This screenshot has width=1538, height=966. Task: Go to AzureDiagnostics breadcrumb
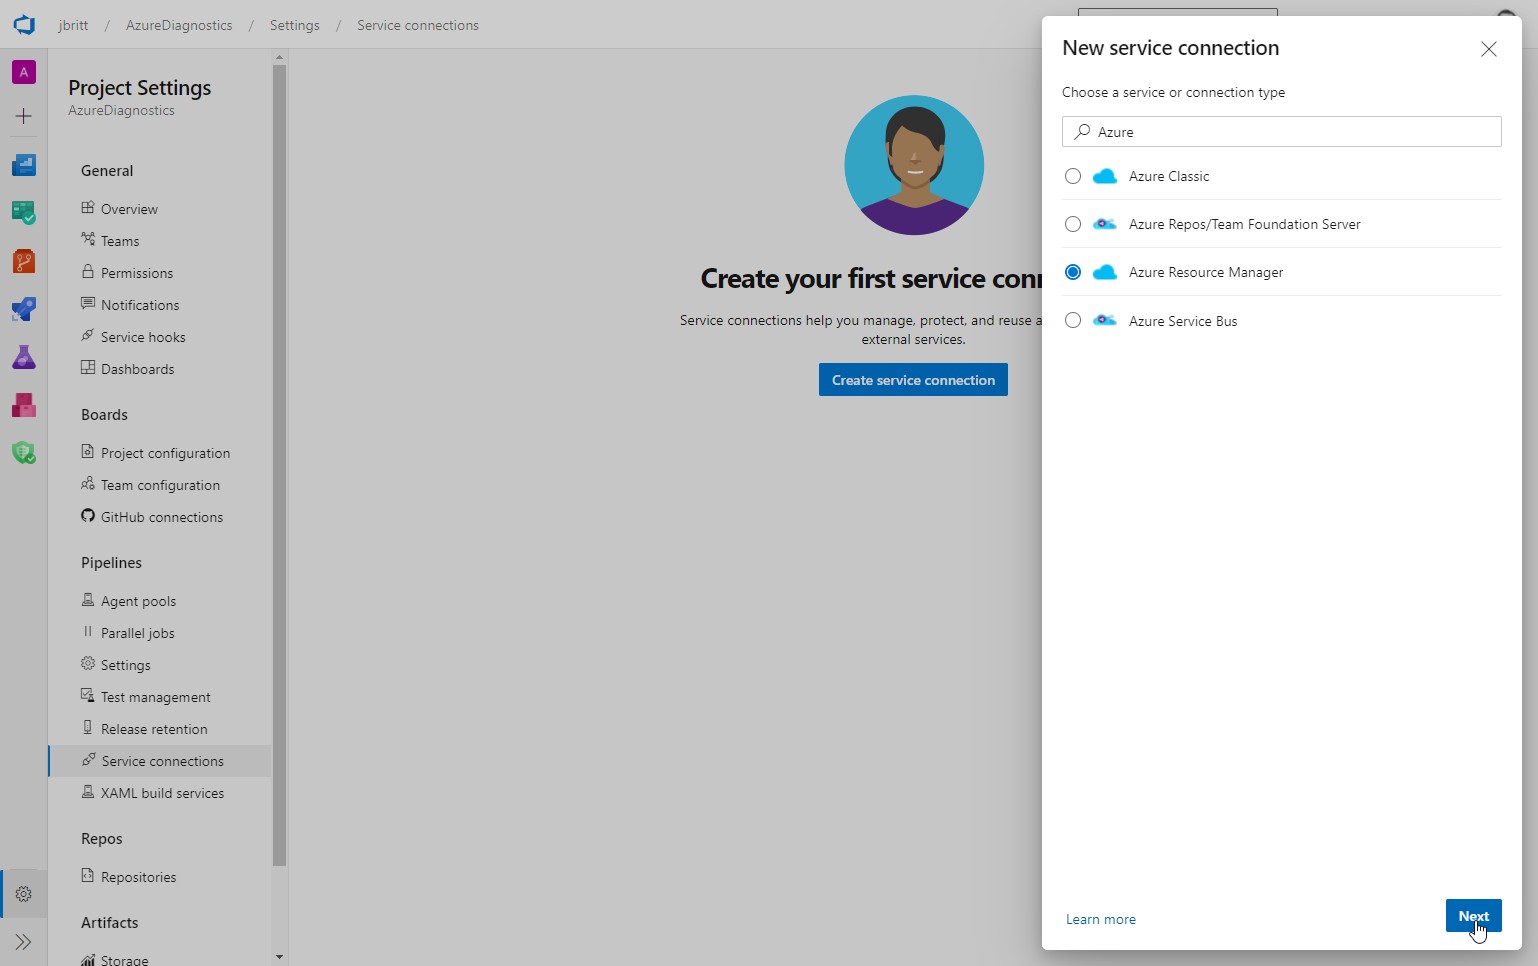pyautogui.click(x=179, y=25)
